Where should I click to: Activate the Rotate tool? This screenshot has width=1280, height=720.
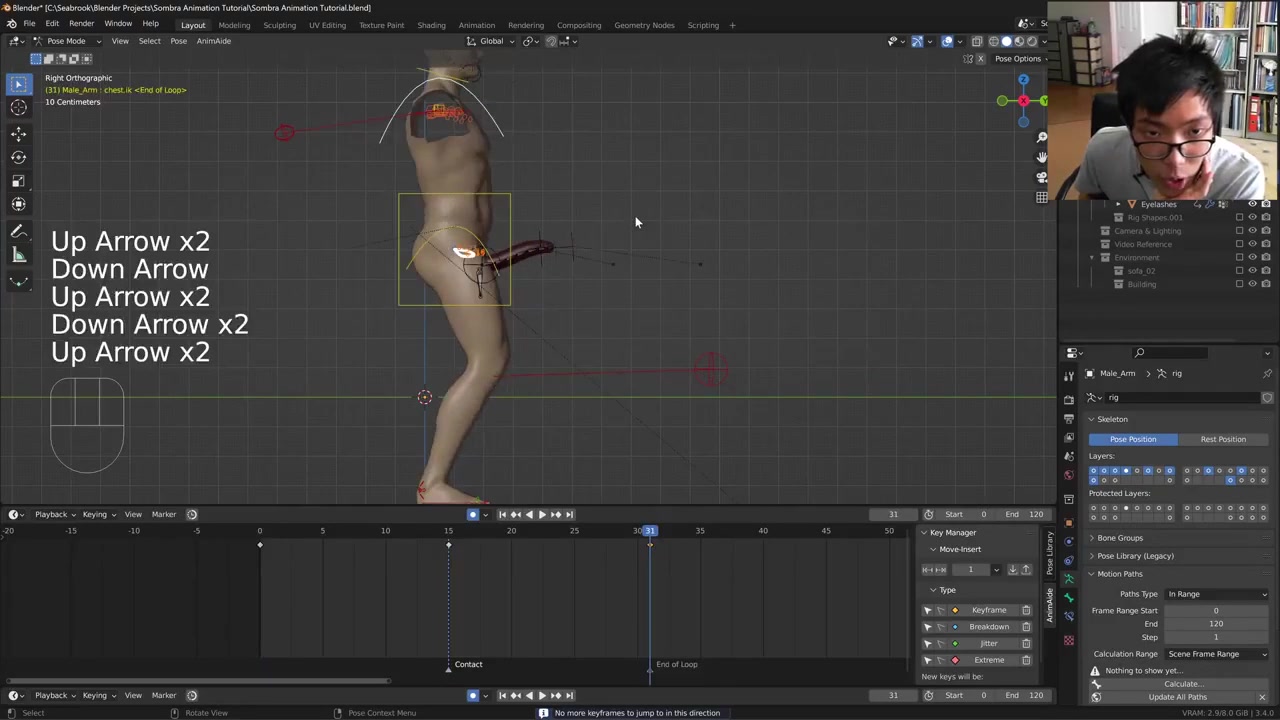[18, 157]
